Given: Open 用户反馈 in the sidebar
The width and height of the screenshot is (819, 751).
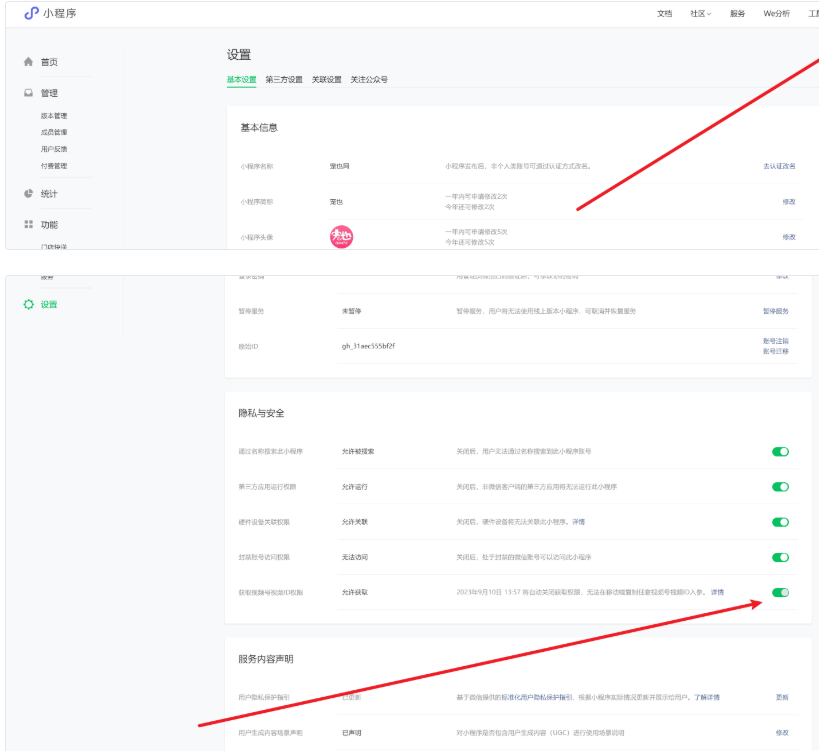Looking at the screenshot, I should [x=54, y=149].
